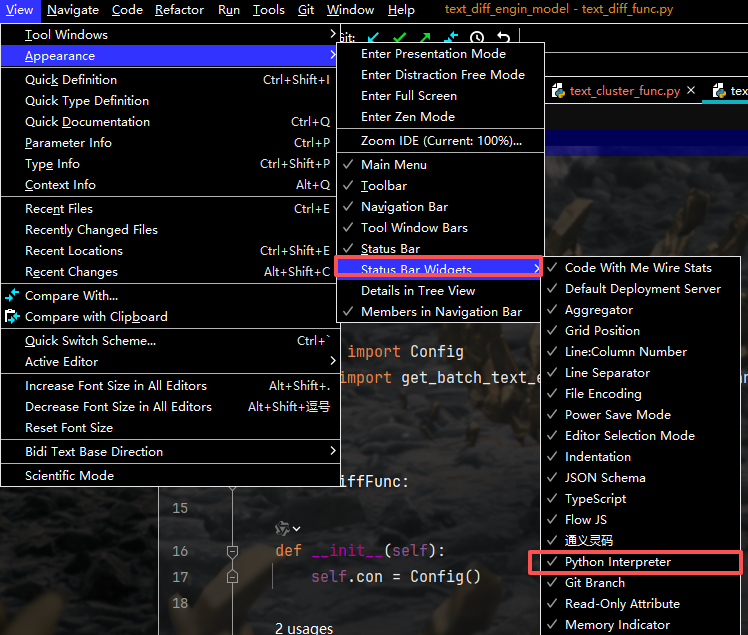Switch to the text_cluster_func.py tab

tap(625, 91)
